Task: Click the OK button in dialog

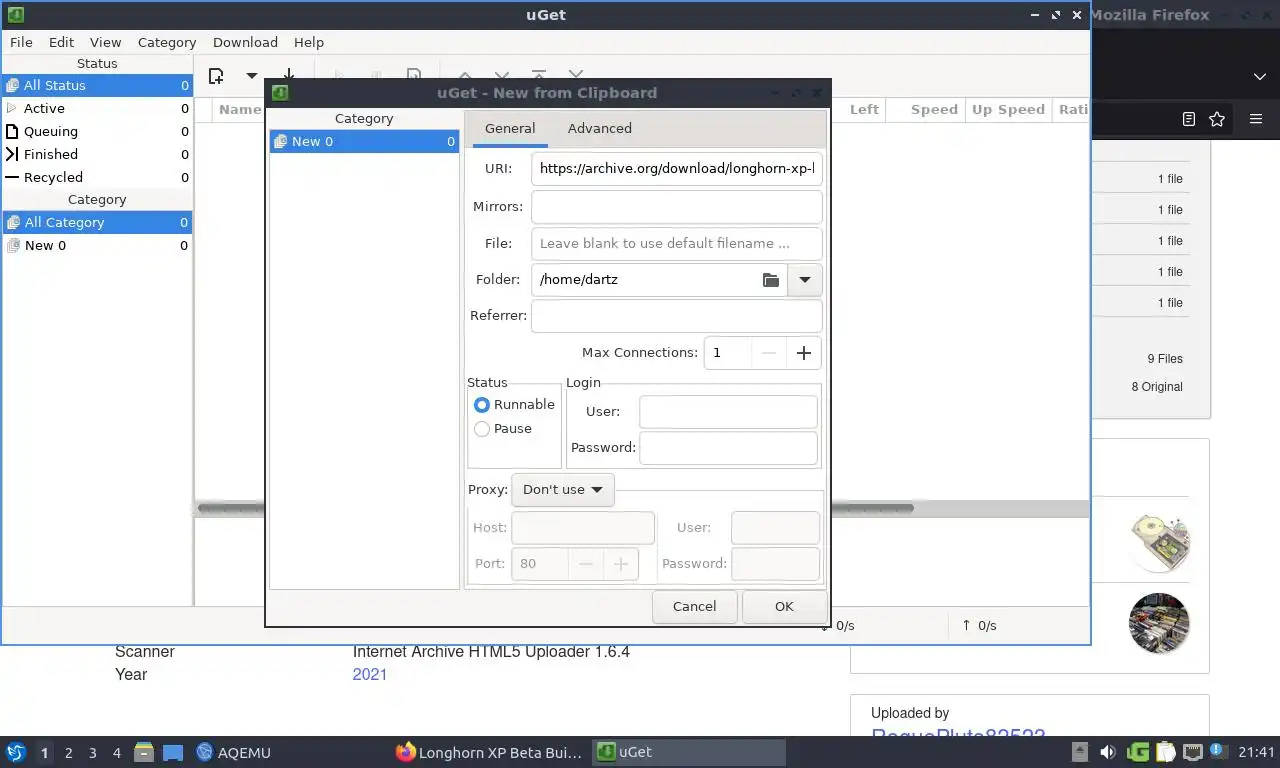Action: 784,606
